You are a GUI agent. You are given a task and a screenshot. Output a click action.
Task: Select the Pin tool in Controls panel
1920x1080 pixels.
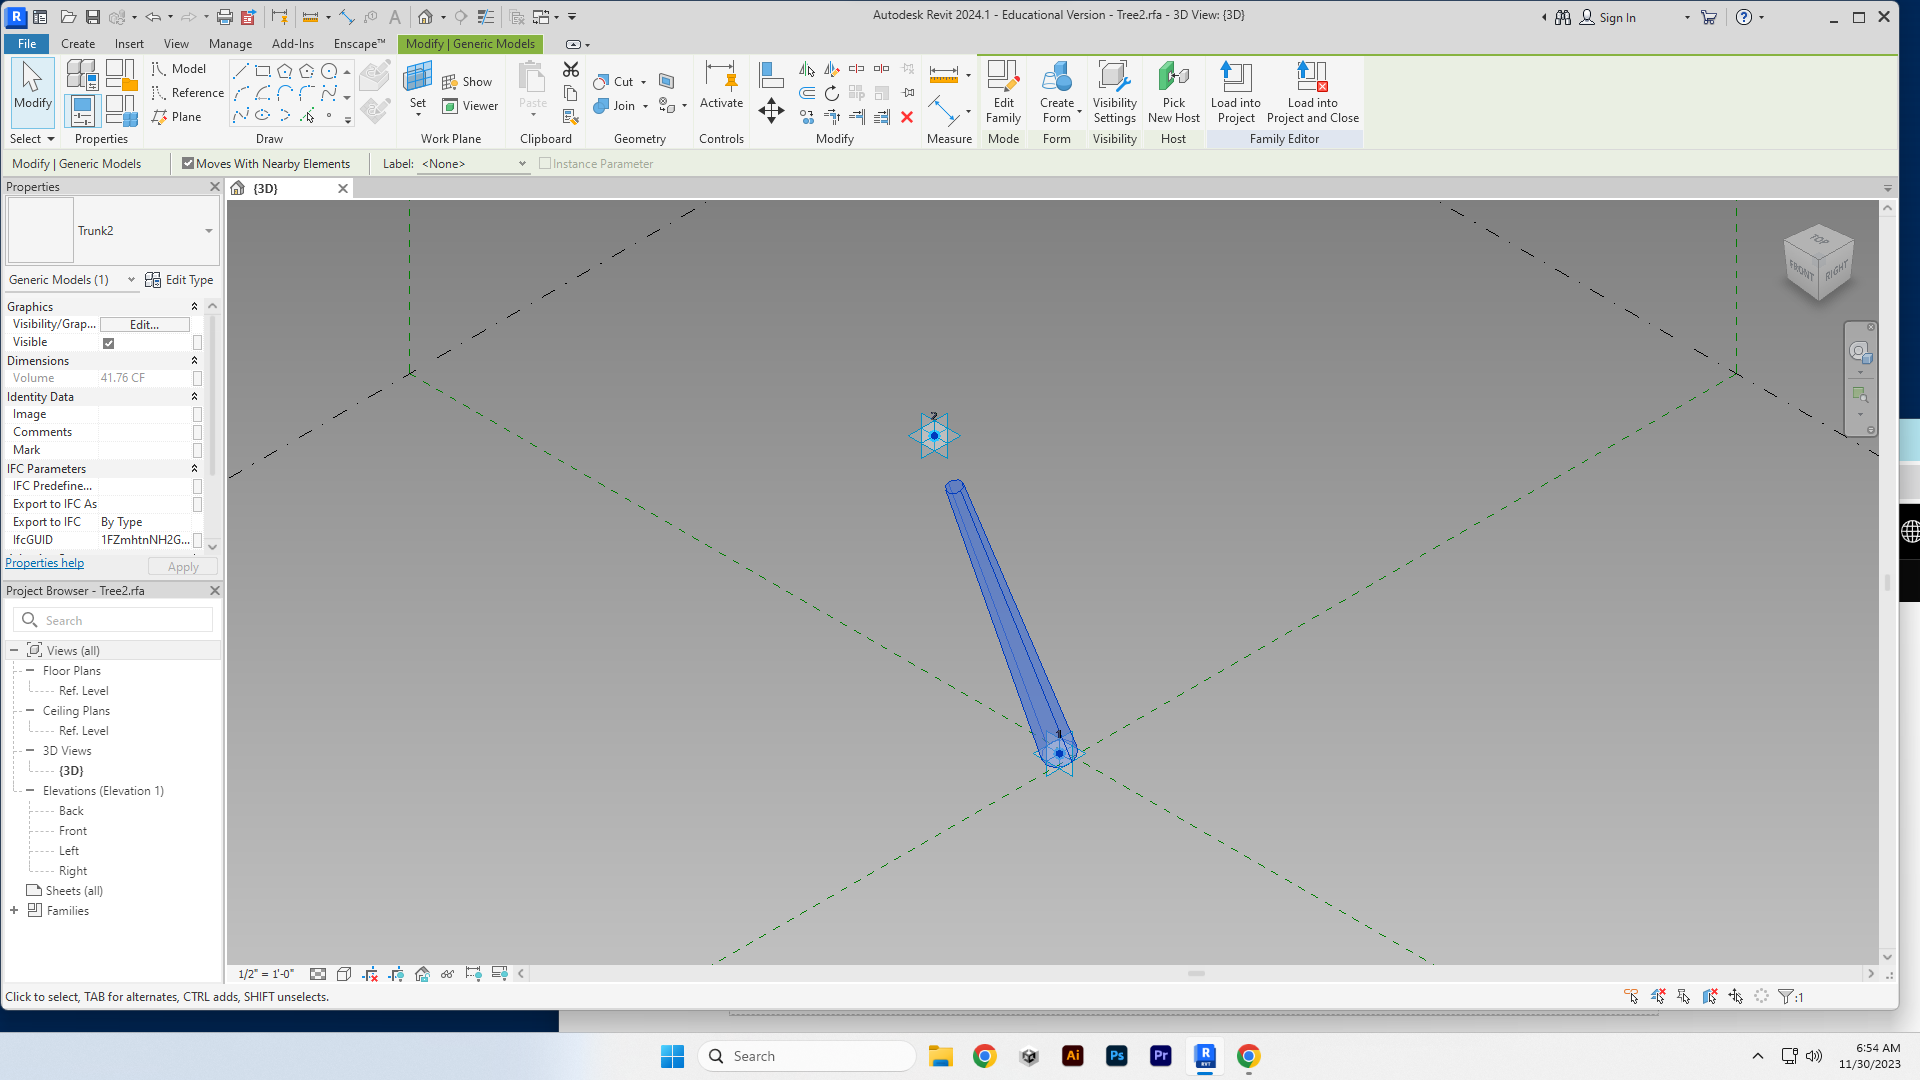click(x=722, y=80)
